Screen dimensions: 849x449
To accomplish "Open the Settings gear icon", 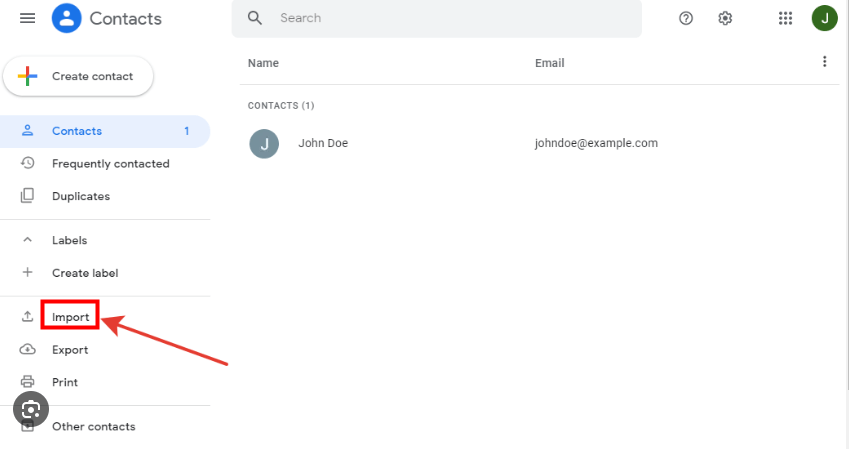I will pyautogui.click(x=726, y=18).
